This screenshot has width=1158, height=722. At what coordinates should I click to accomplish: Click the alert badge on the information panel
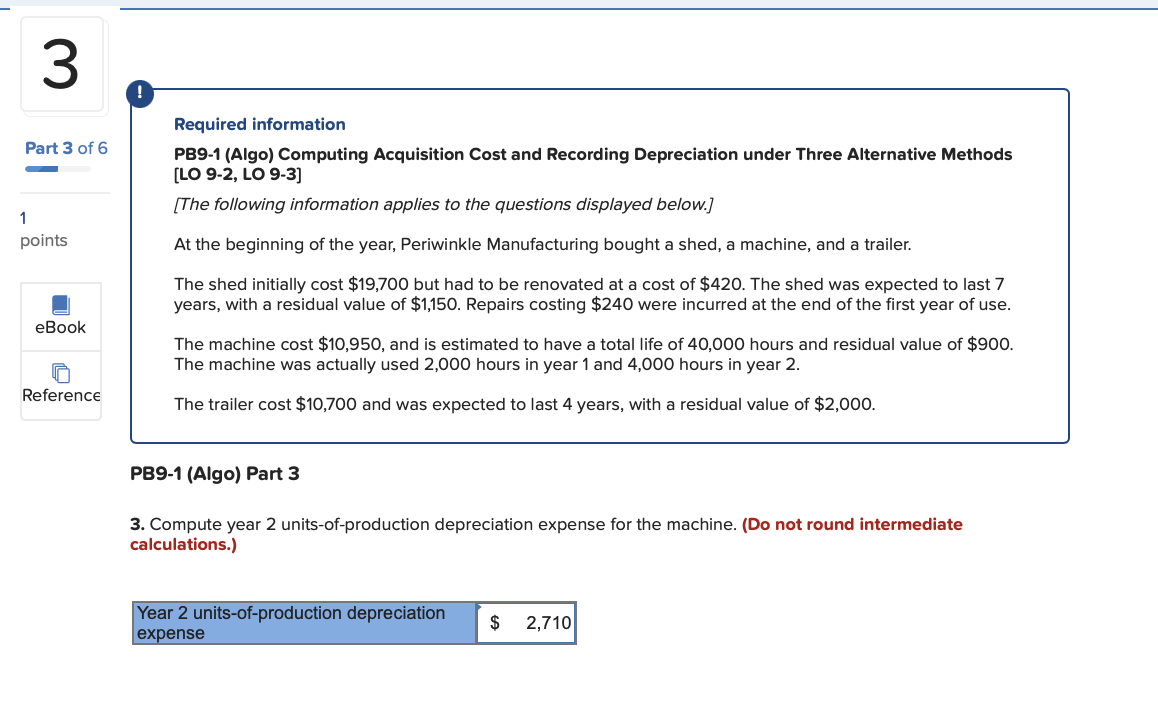click(x=139, y=93)
